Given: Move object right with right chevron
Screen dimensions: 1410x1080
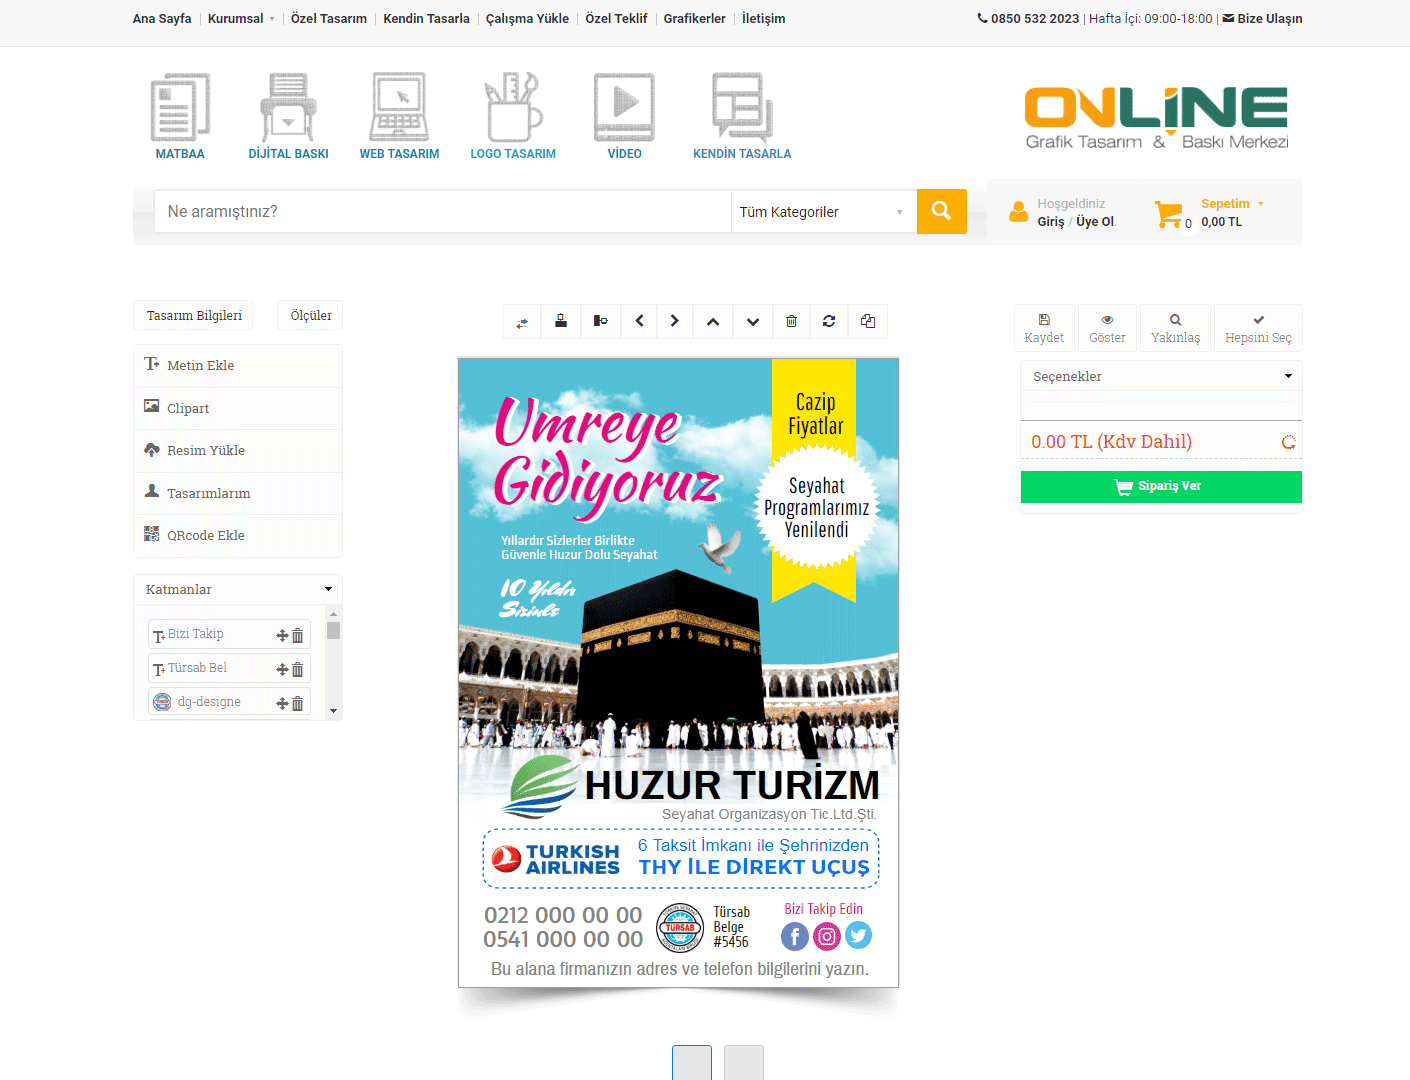Looking at the screenshot, I should click(x=675, y=322).
